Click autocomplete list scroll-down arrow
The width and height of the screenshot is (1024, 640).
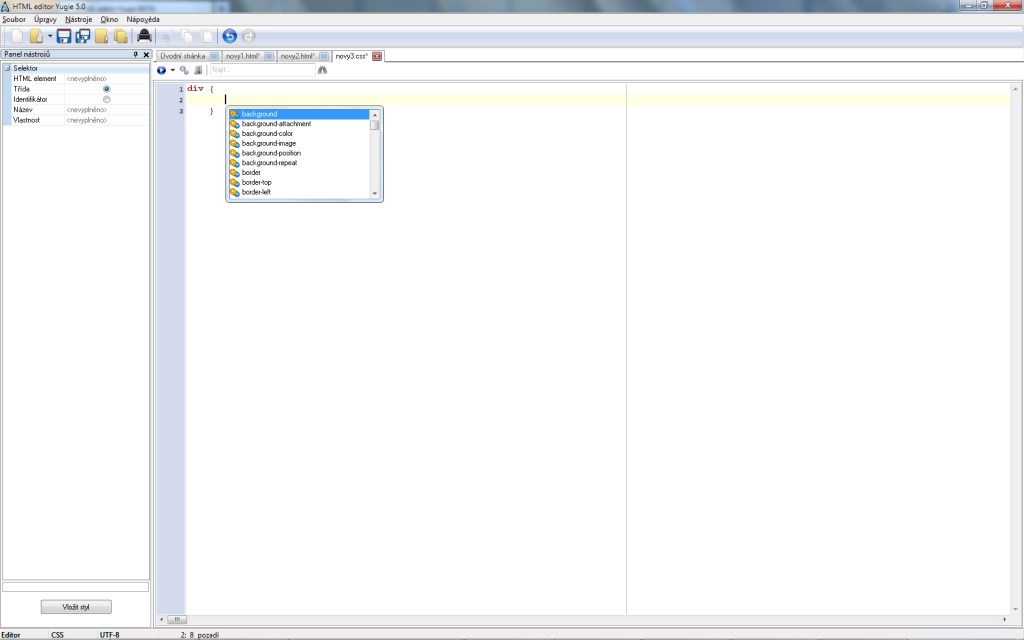[375, 193]
